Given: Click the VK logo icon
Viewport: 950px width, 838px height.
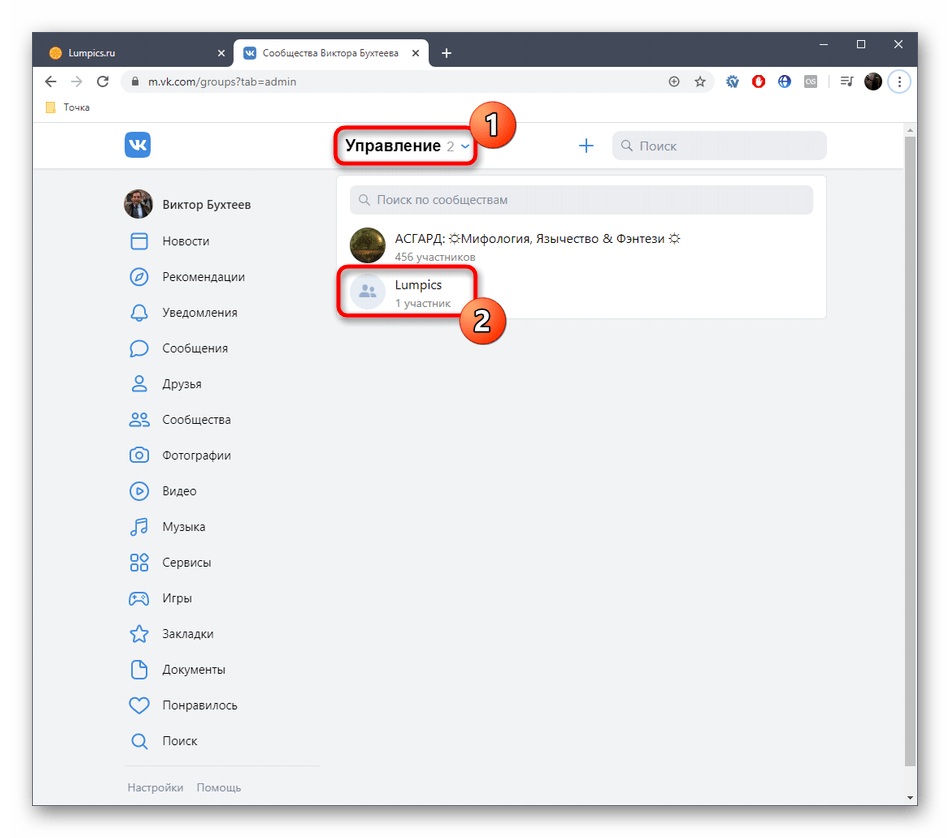Looking at the screenshot, I should [138, 145].
